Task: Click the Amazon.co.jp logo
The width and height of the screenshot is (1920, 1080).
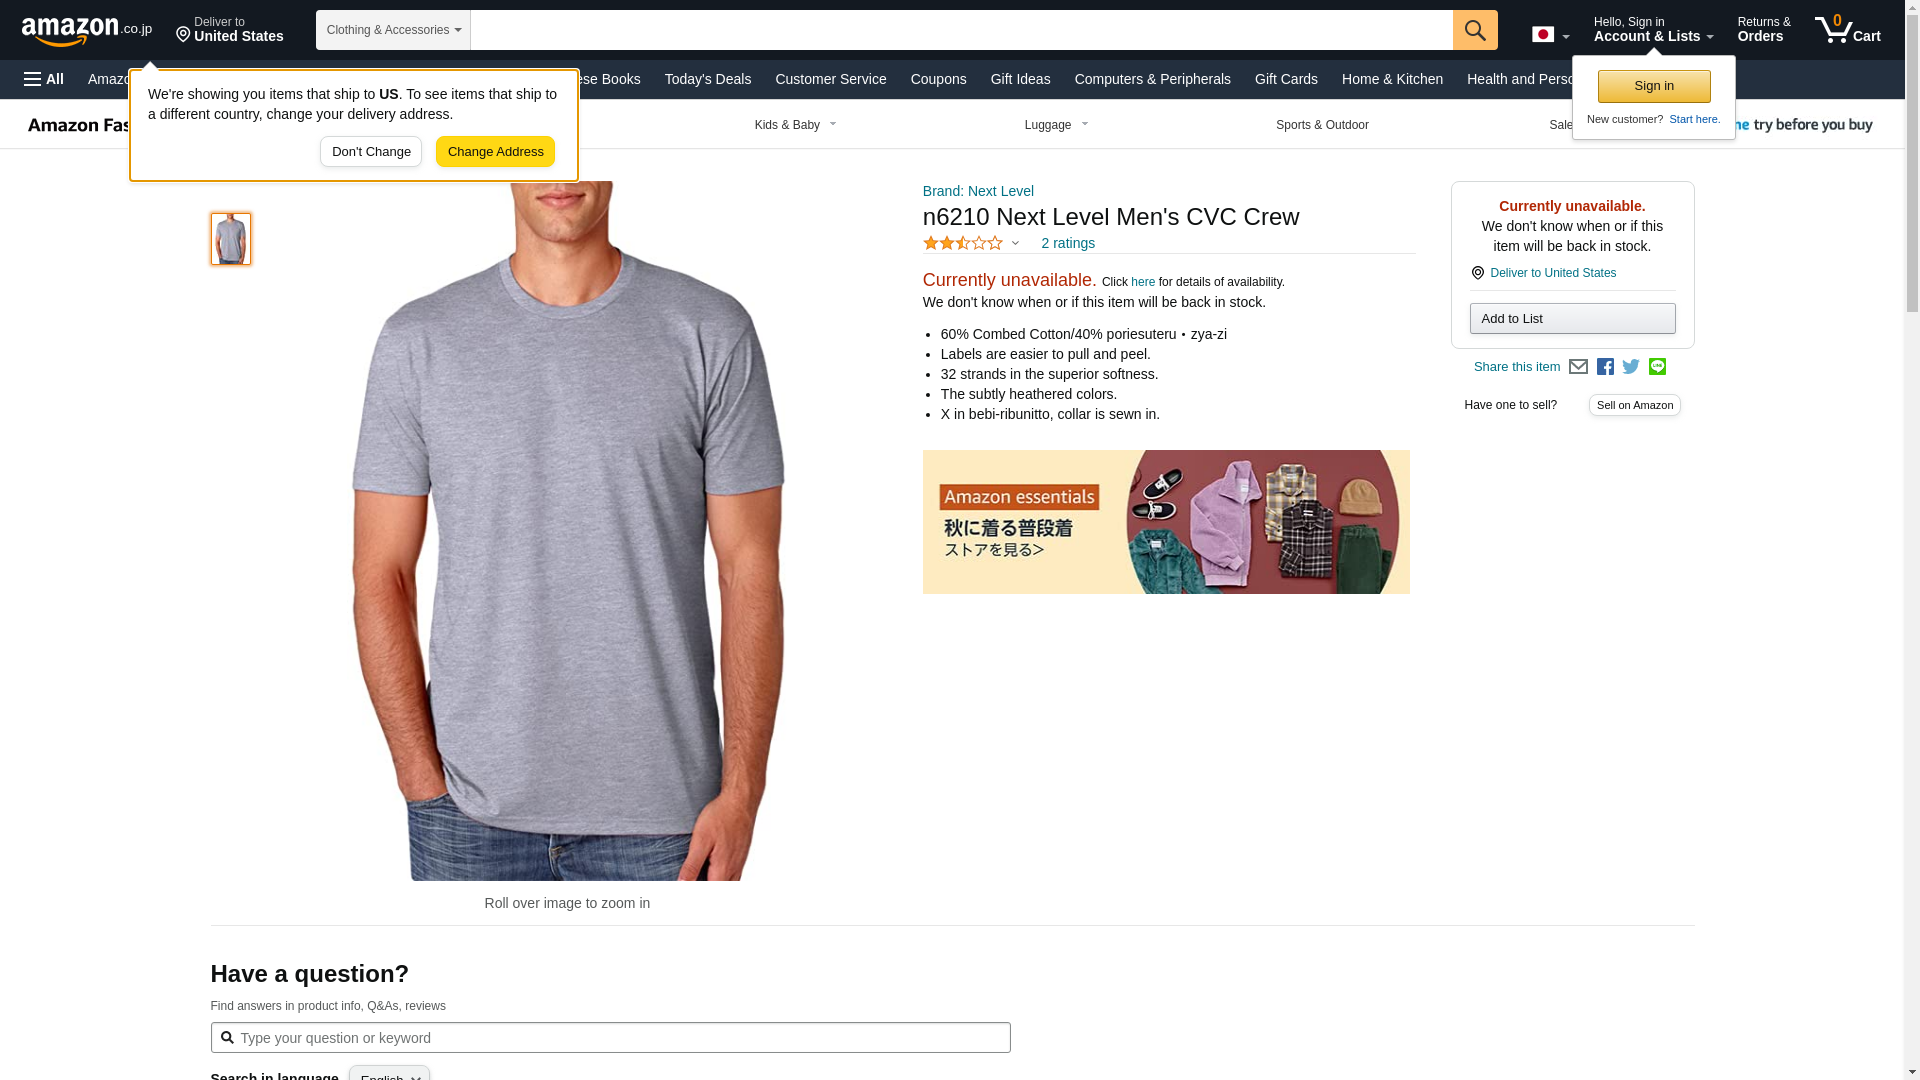Action: (87, 30)
